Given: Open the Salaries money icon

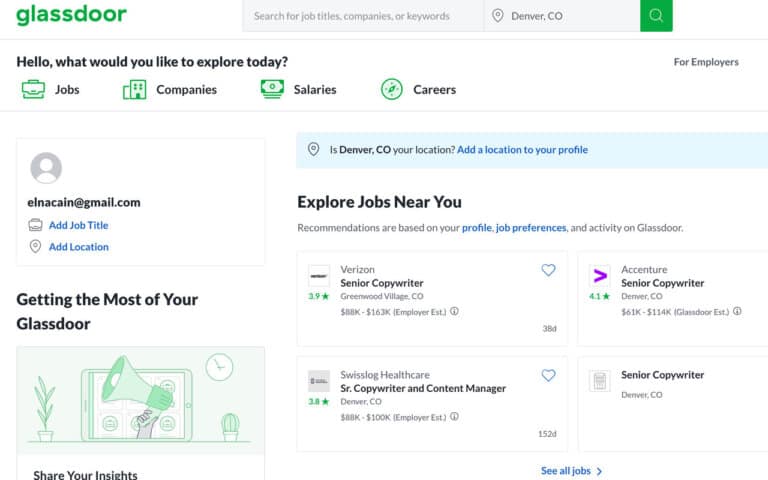Looking at the screenshot, I should [272, 89].
